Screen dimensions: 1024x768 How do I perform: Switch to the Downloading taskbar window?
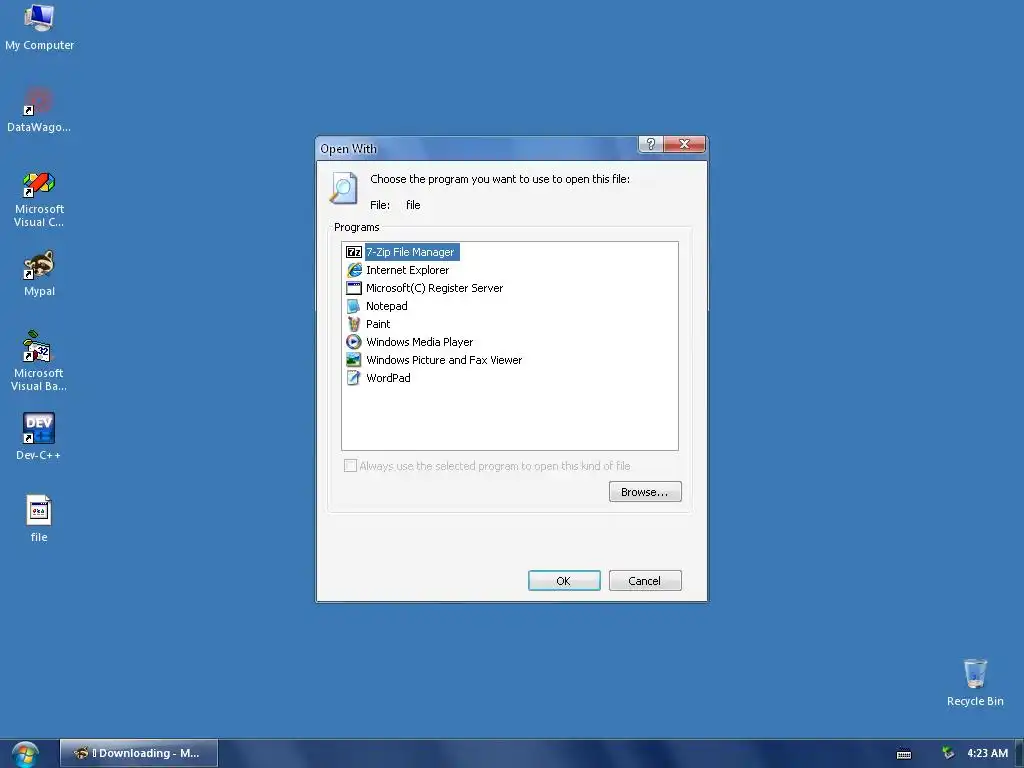click(138, 753)
